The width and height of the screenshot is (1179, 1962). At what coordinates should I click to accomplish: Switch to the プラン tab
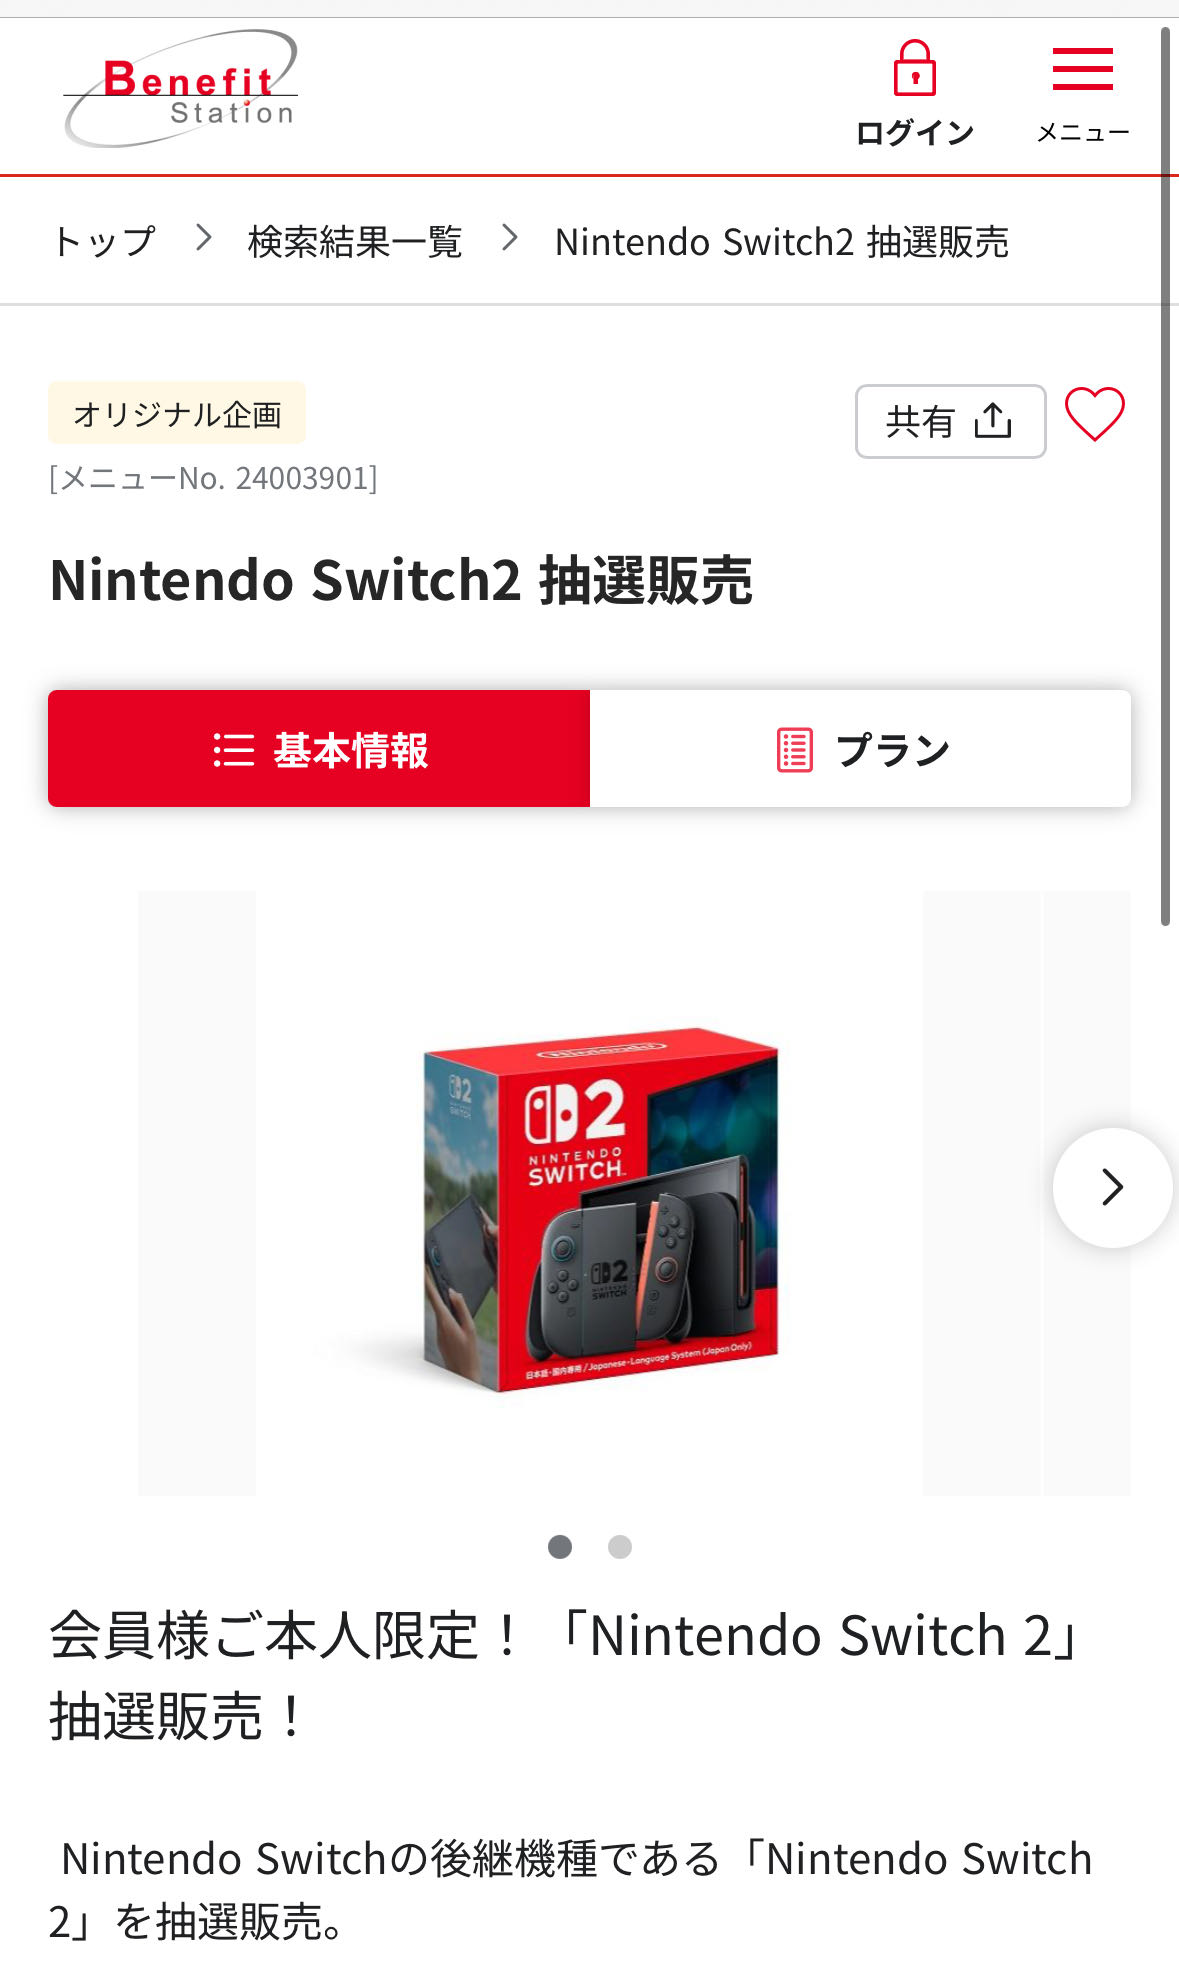tap(860, 749)
